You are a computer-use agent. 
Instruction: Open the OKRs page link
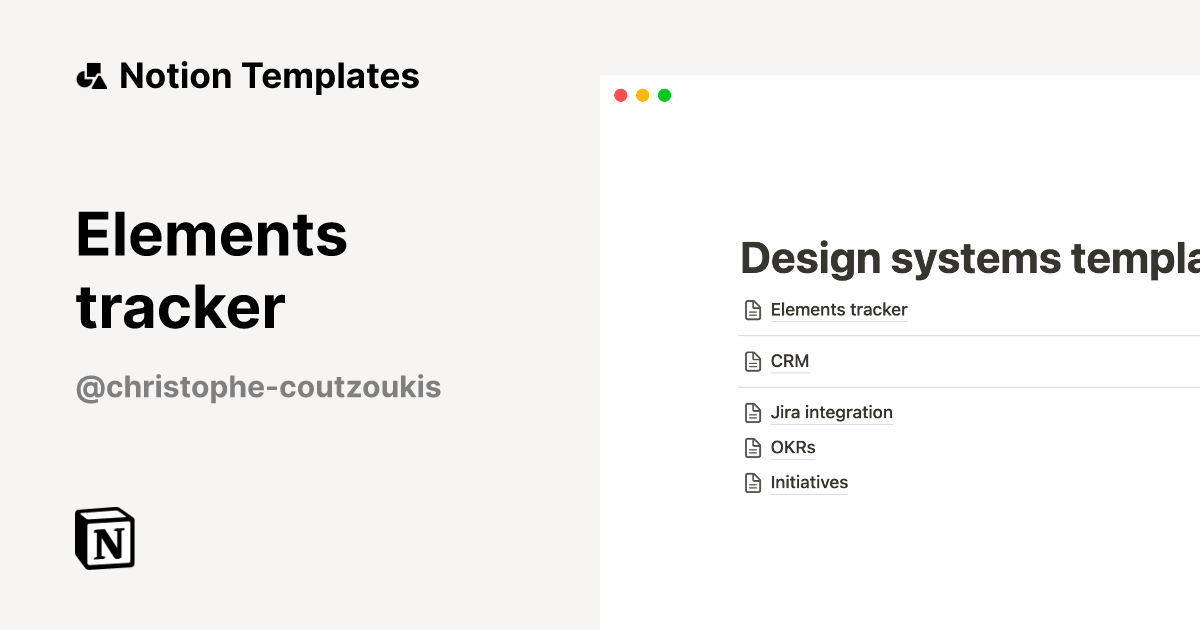[792, 447]
